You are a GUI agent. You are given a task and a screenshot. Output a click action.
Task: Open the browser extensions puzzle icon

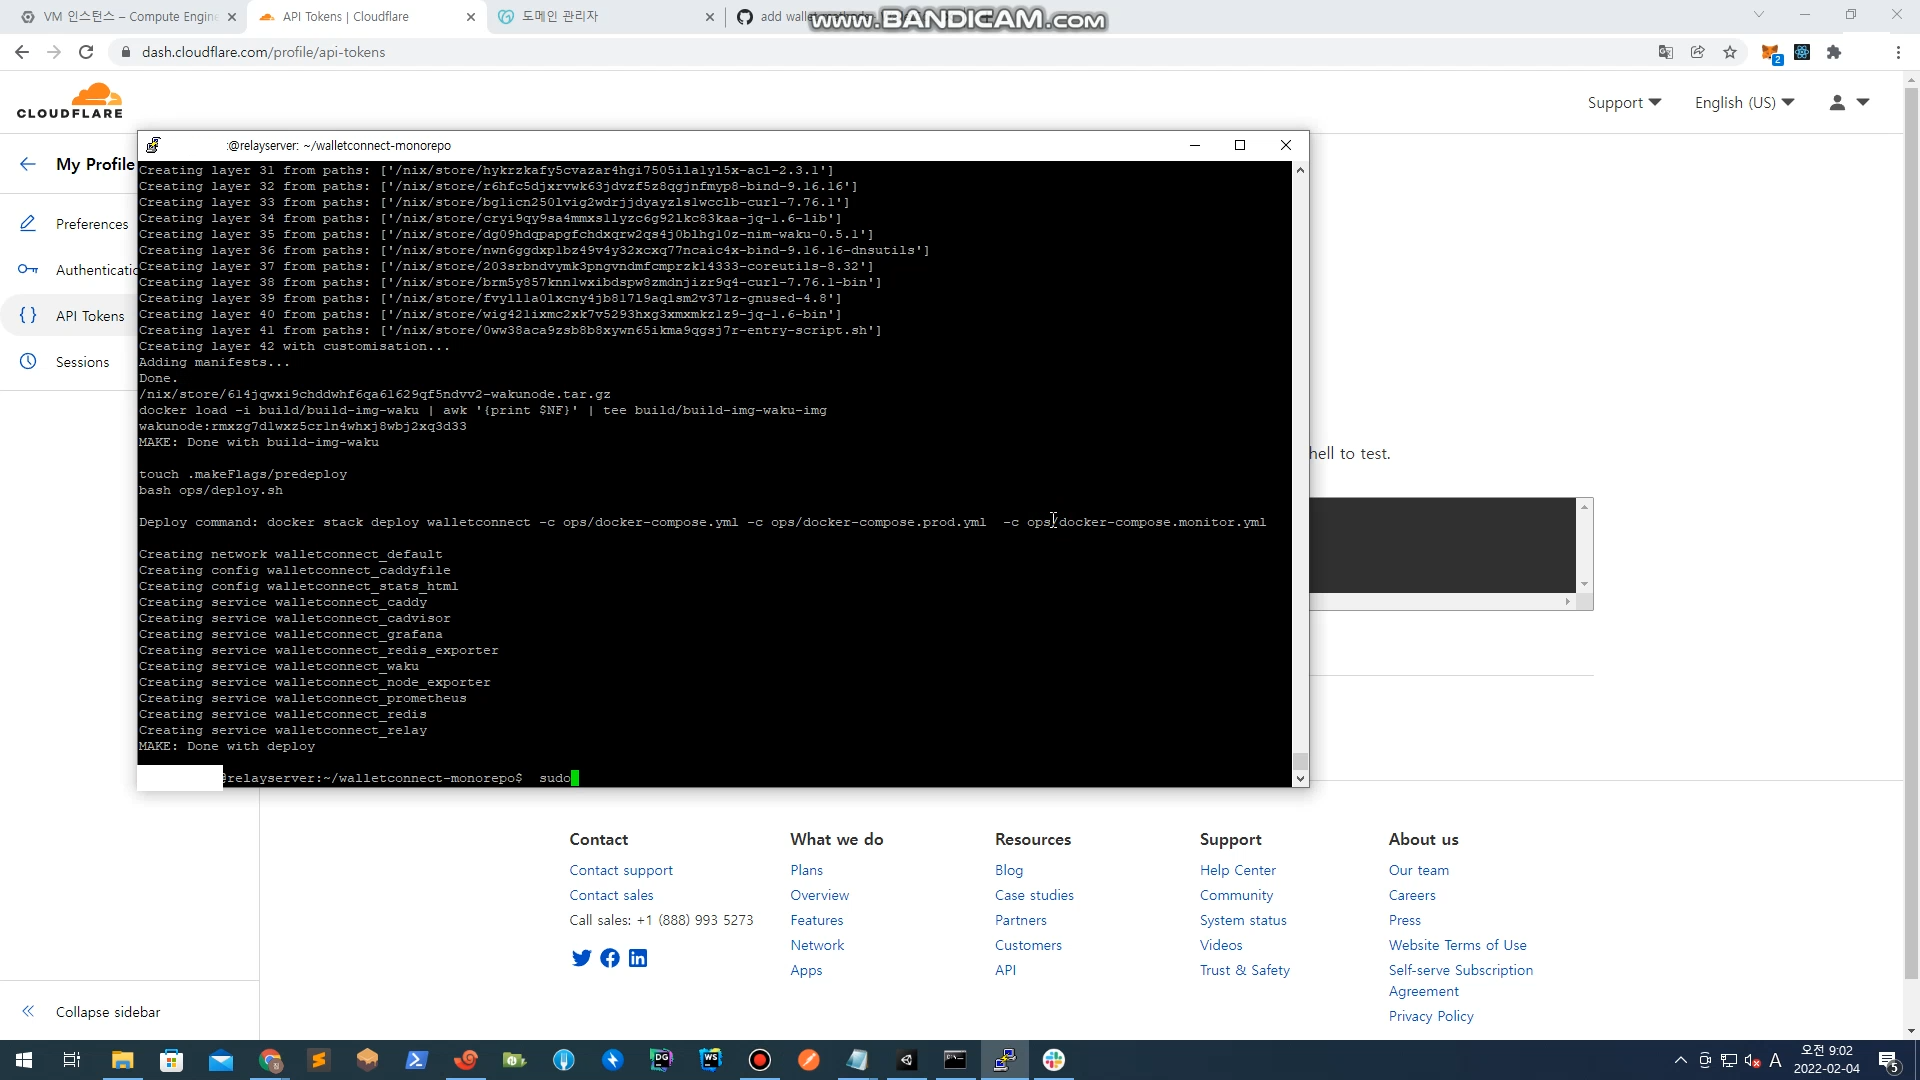(x=1834, y=52)
